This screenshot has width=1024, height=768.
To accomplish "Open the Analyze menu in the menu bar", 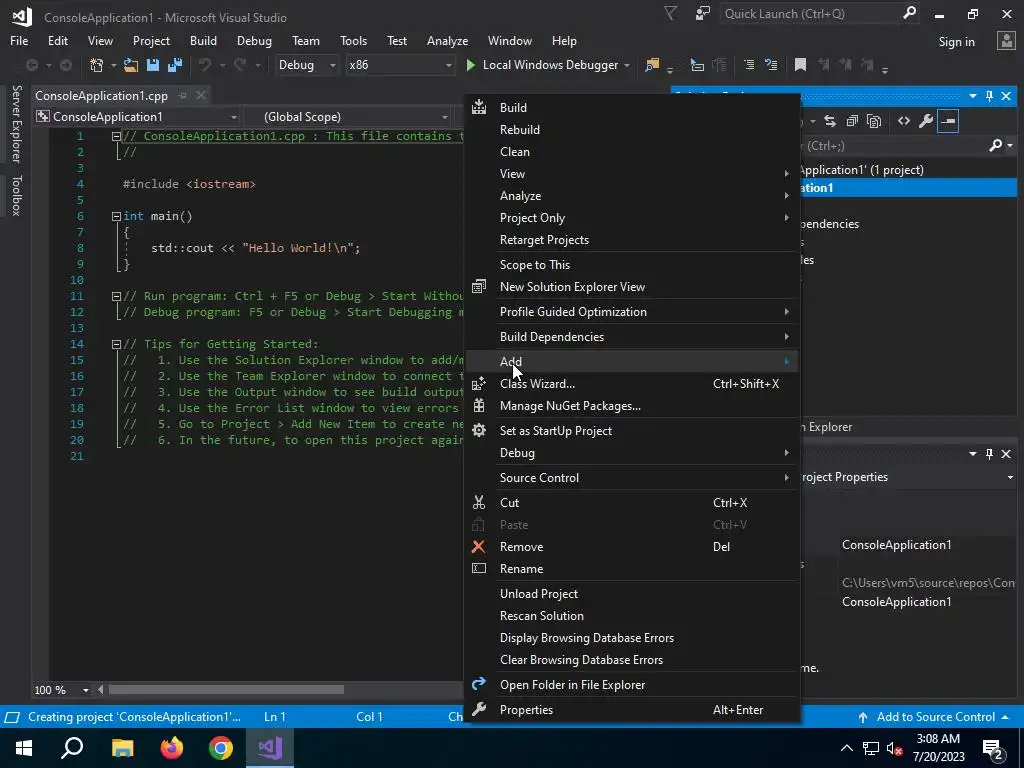I will pos(447,40).
